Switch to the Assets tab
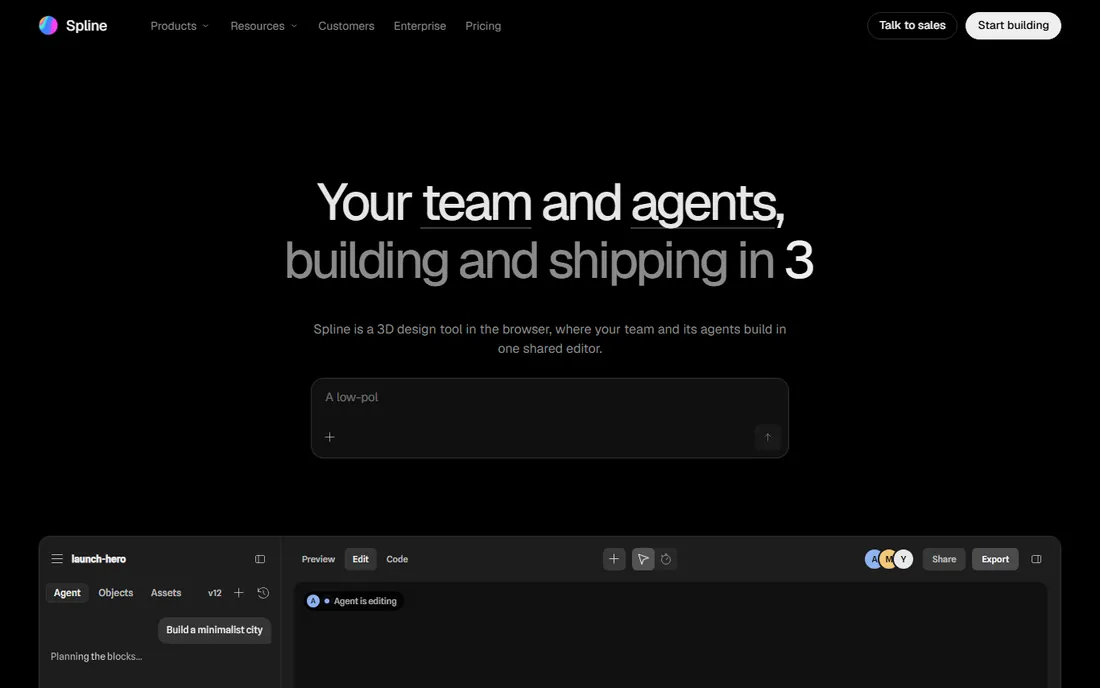This screenshot has height=688, width=1100. click(166, 593)
